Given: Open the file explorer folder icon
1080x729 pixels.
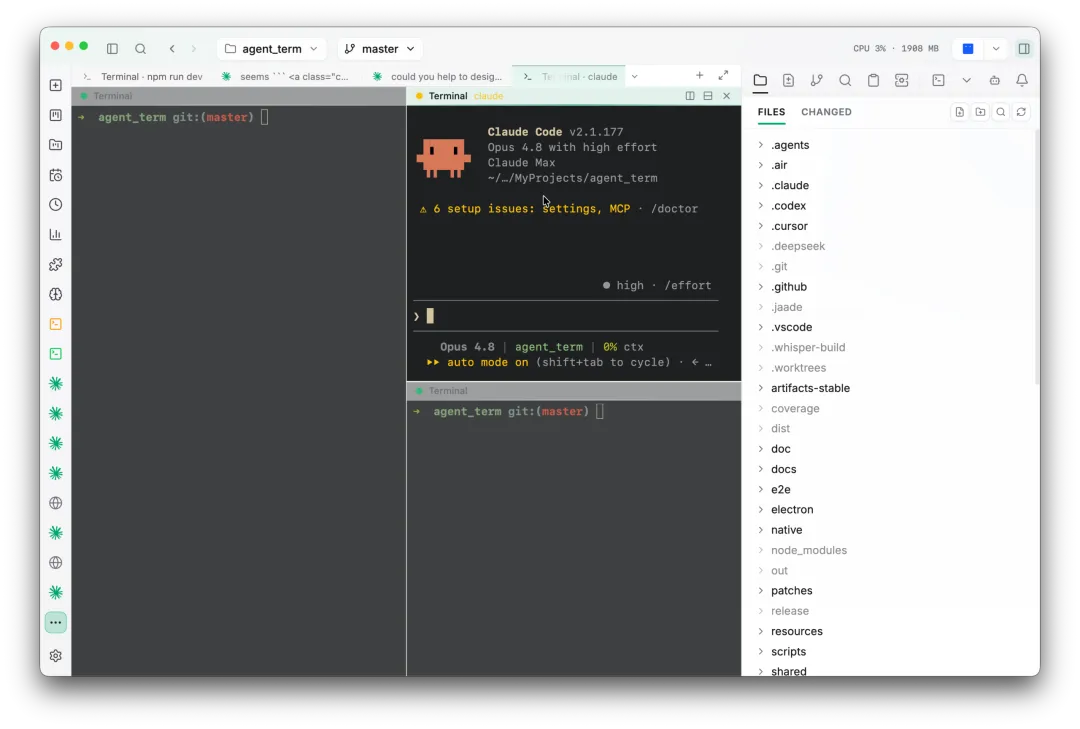Looking at the screenshot, I should tap(760, 81).
